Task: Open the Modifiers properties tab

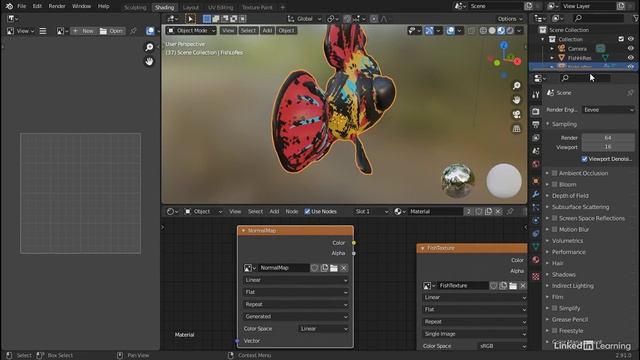Action: click(x=536, y=194)
